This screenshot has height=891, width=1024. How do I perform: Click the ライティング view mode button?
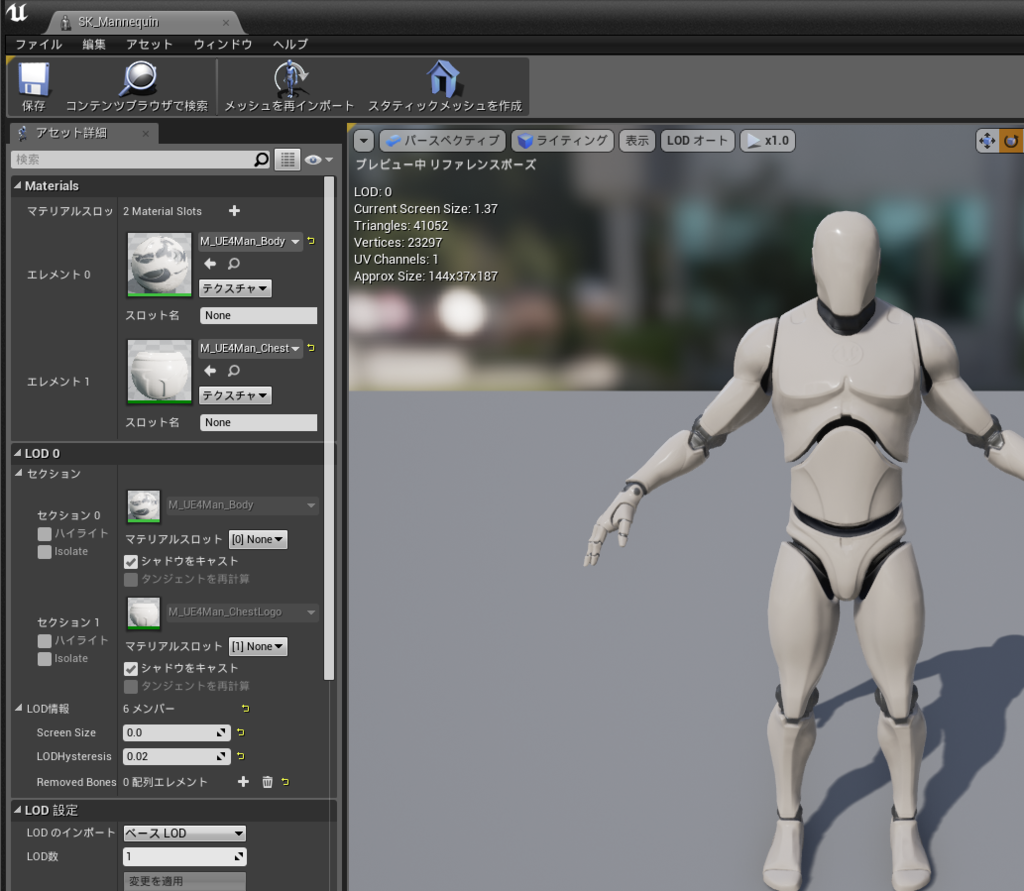coord(562,141)
